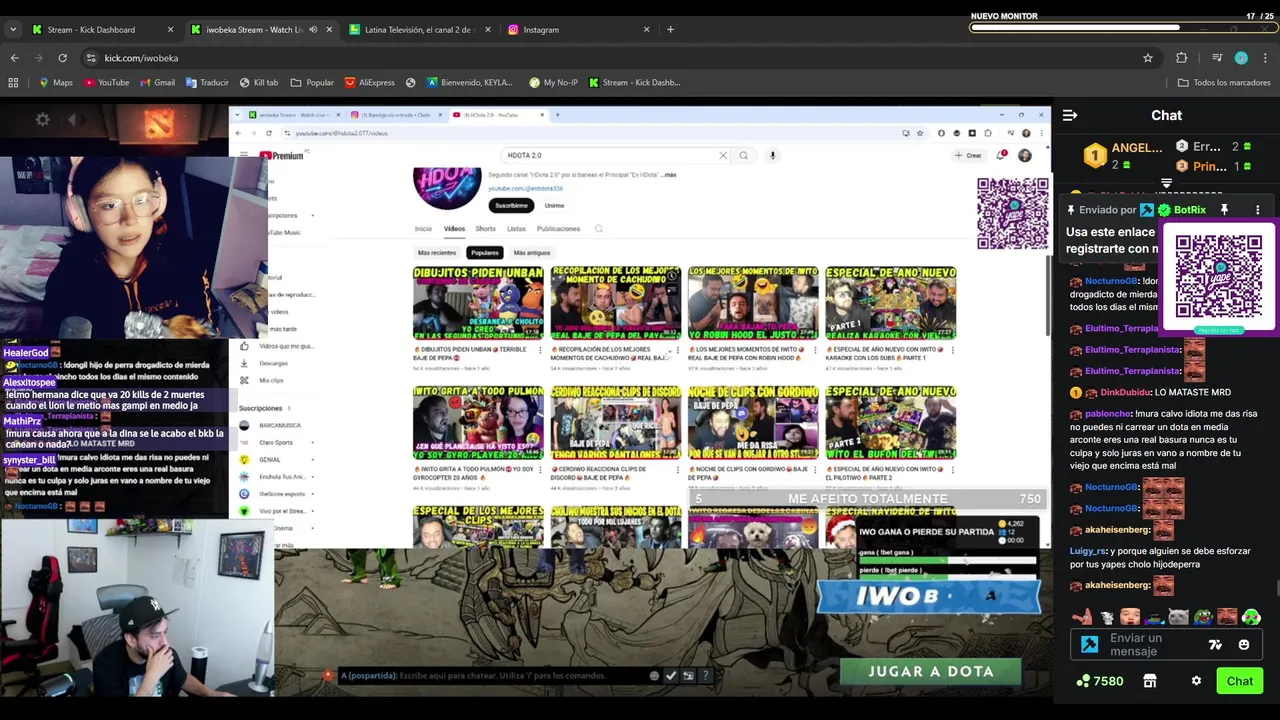Open the Chrome three-dot menu
This screenshot has height=720, width=1280.
click(x=1265, y=58)
